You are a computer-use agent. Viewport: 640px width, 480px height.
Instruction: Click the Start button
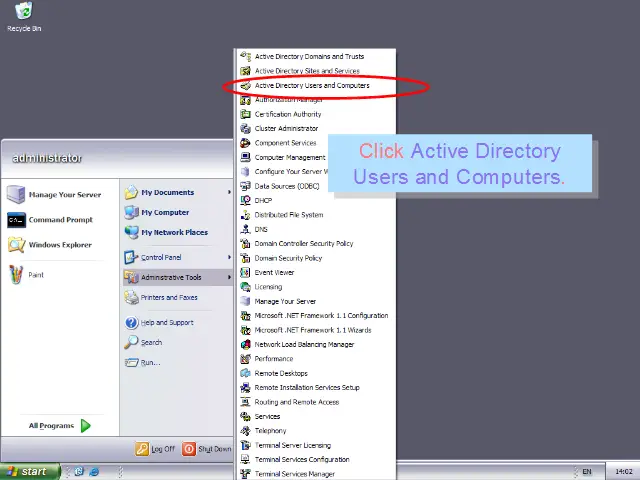coord(29,471)
